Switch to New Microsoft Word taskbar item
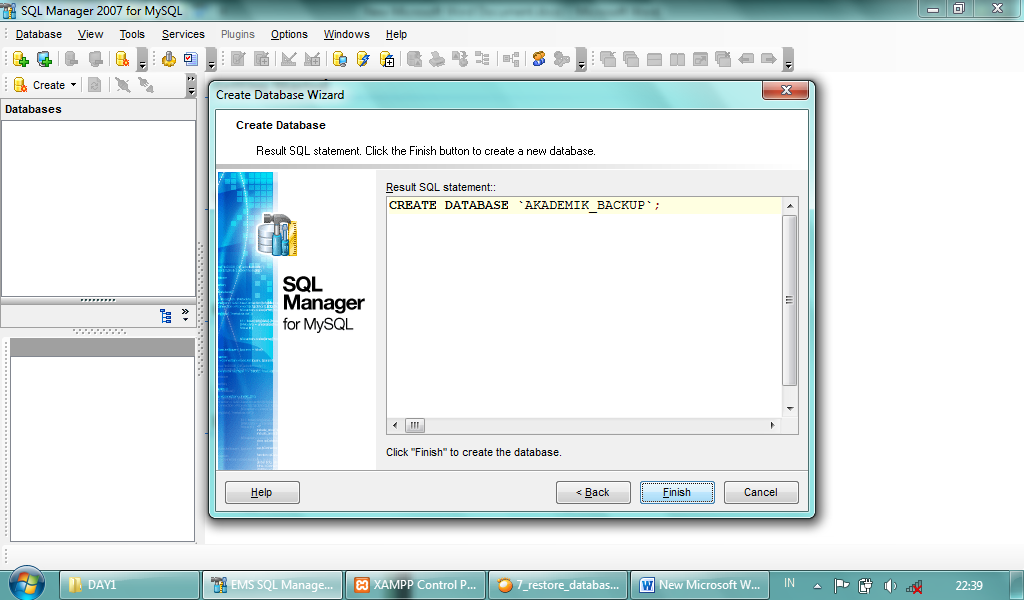The image size is (1024, 600). 701,585
